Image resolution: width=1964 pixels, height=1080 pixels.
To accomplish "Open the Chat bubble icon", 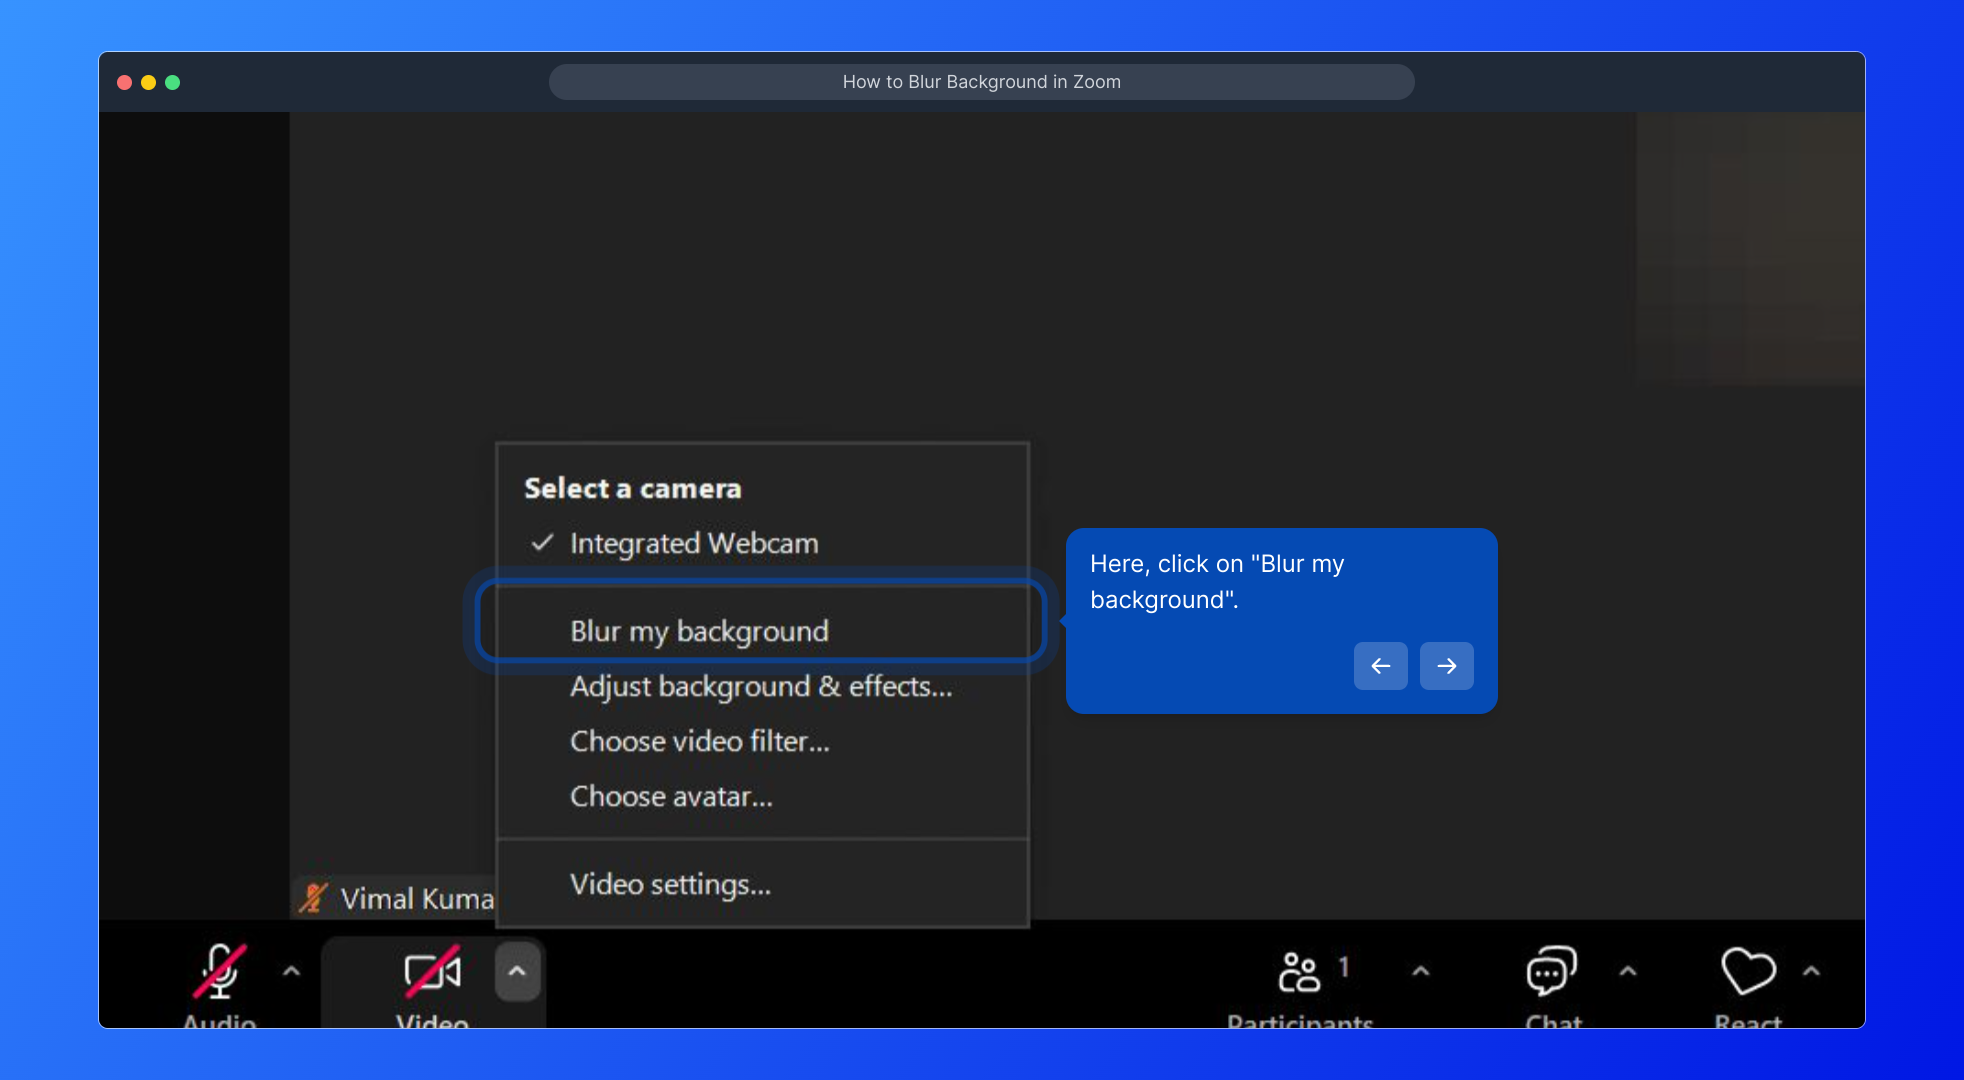I will [1551, 971].
